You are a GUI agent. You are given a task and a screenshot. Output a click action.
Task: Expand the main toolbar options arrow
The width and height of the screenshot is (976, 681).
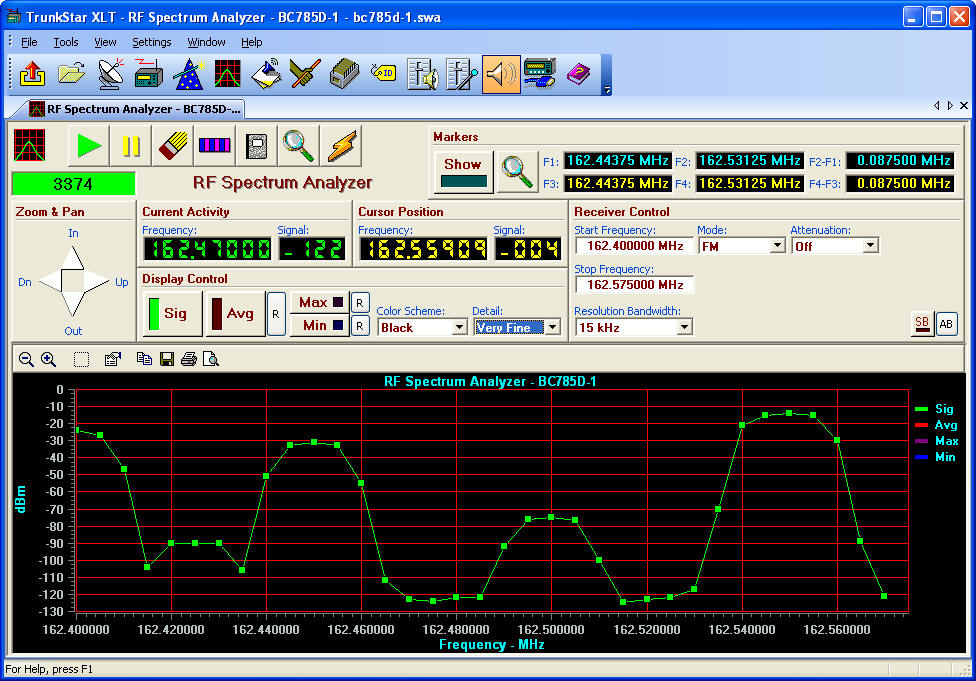click(607, 90)
